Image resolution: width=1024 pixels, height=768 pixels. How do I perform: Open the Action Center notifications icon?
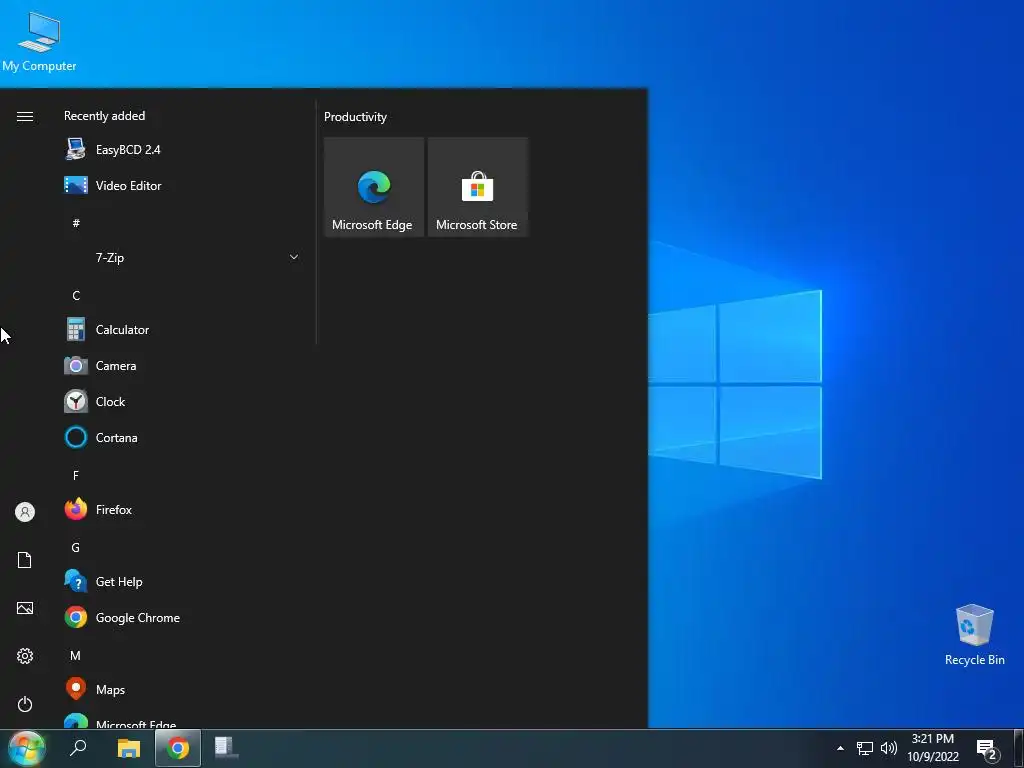pos(987,749)
